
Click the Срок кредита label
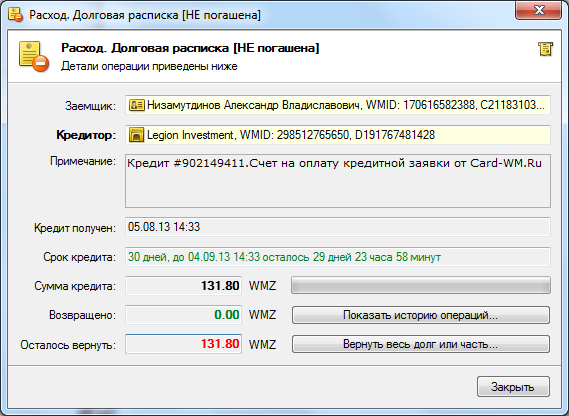click(80, 257)
